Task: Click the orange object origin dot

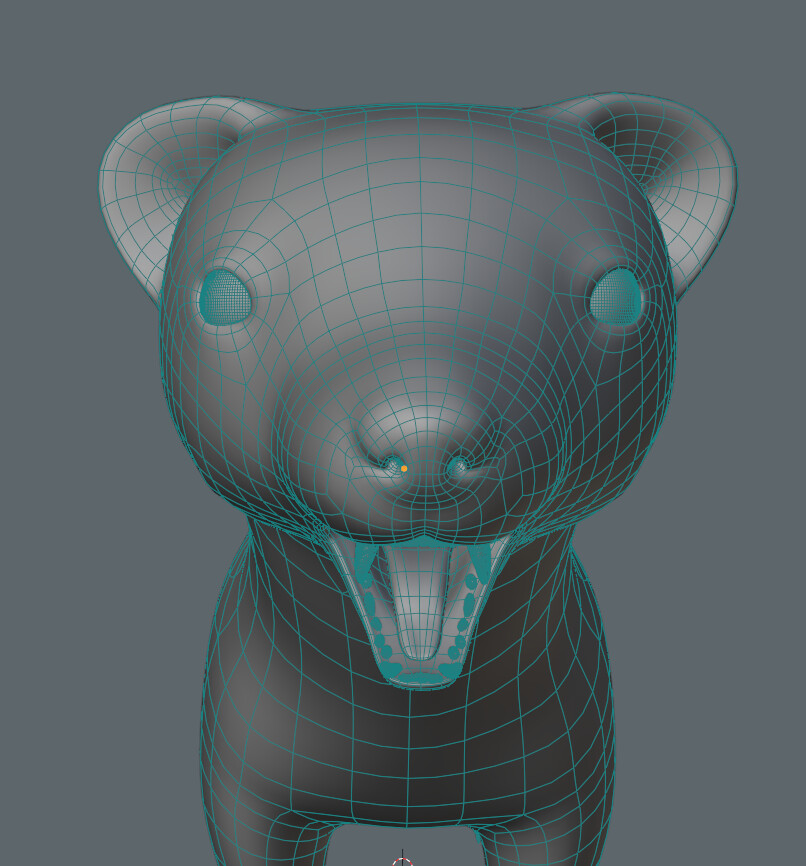Action: point(404,468)
